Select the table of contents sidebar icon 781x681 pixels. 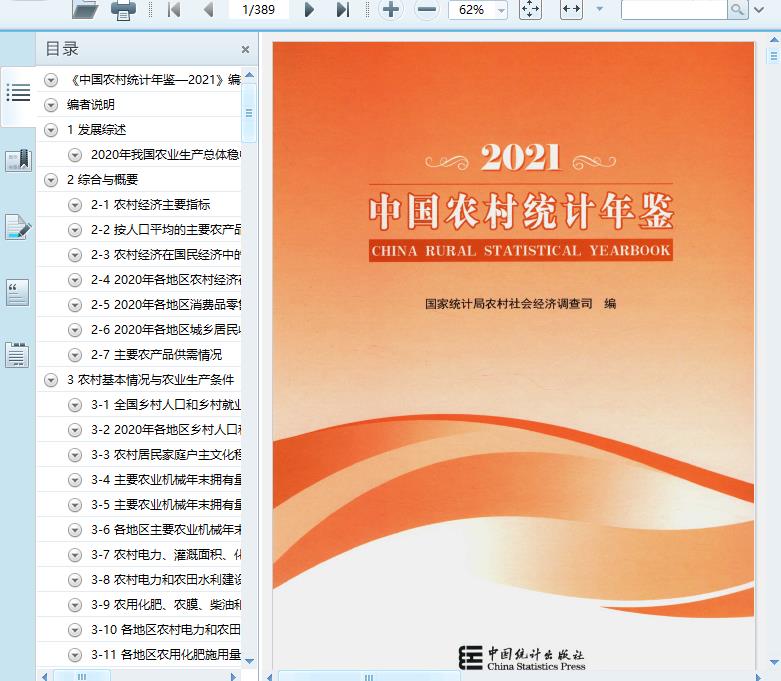(x=18, y=93)
